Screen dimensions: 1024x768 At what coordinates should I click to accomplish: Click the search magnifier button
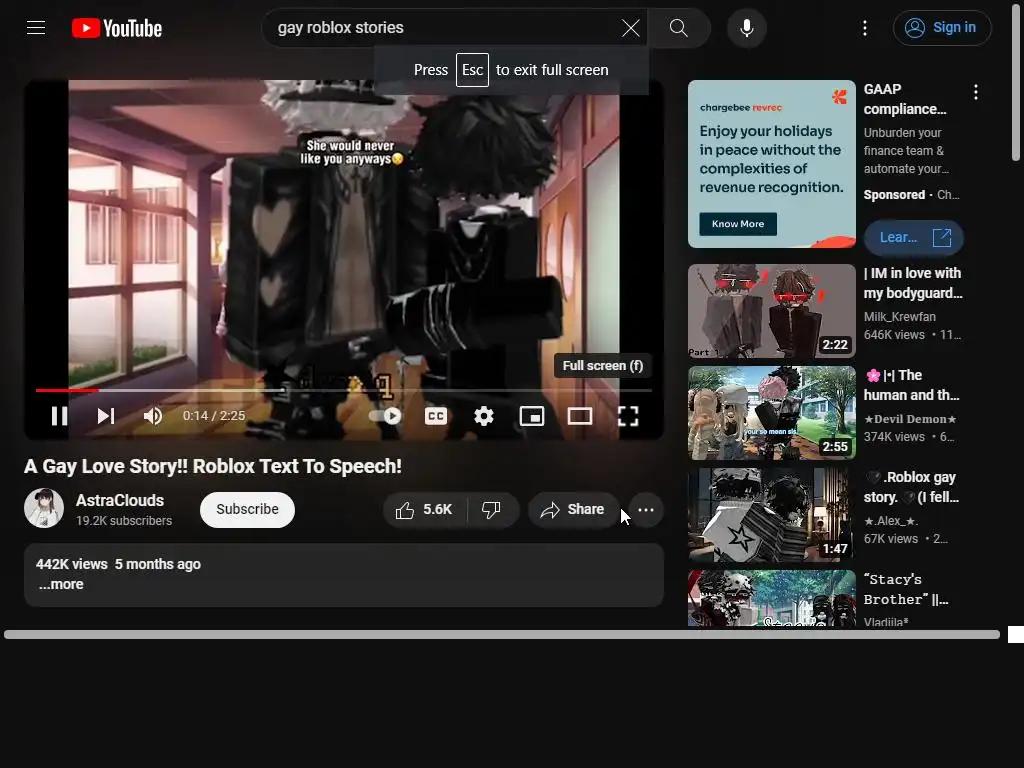(x=679, y=28)
